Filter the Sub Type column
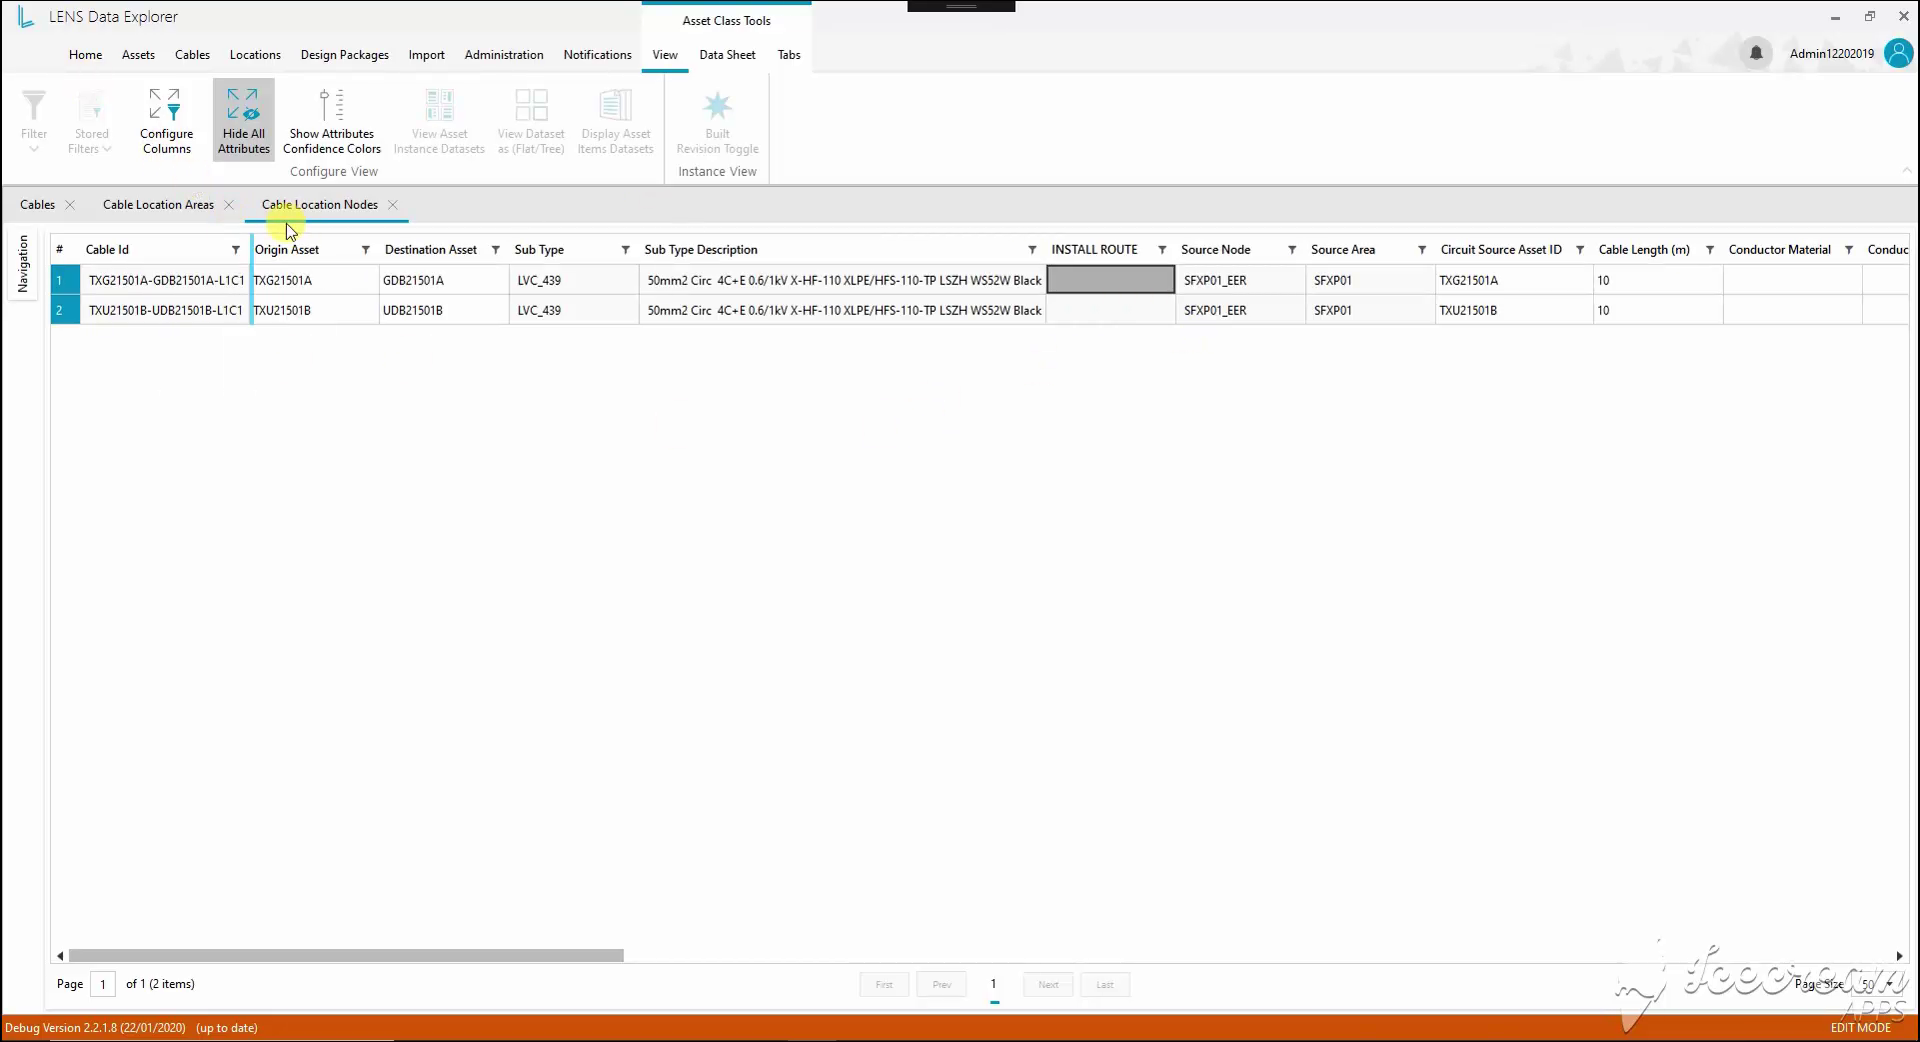Image resolution: width=1920 pixels, height=1042 pixels. coord(625,250)
